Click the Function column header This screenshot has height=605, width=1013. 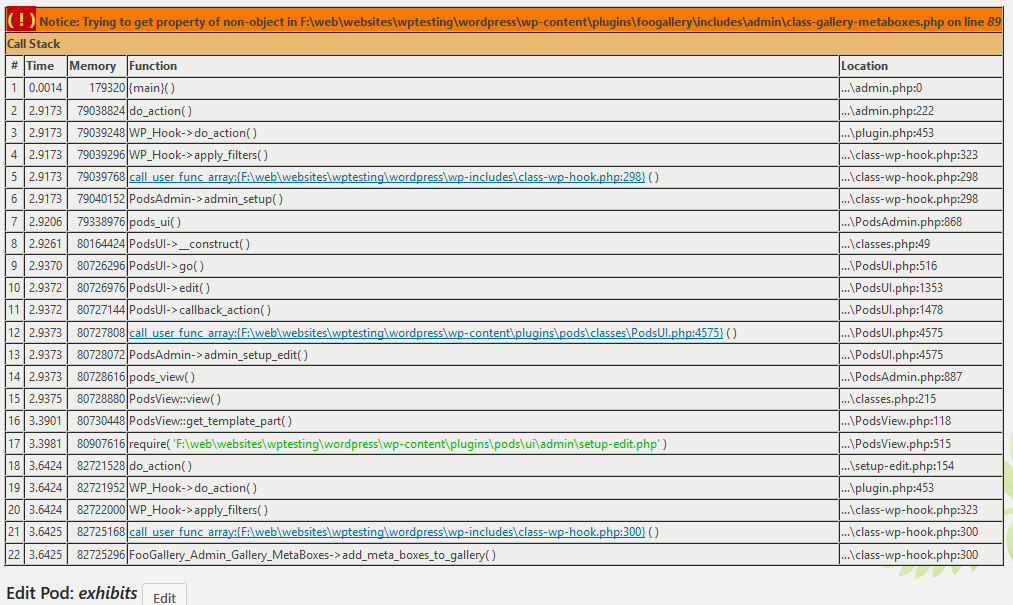[x=483, y=66]
